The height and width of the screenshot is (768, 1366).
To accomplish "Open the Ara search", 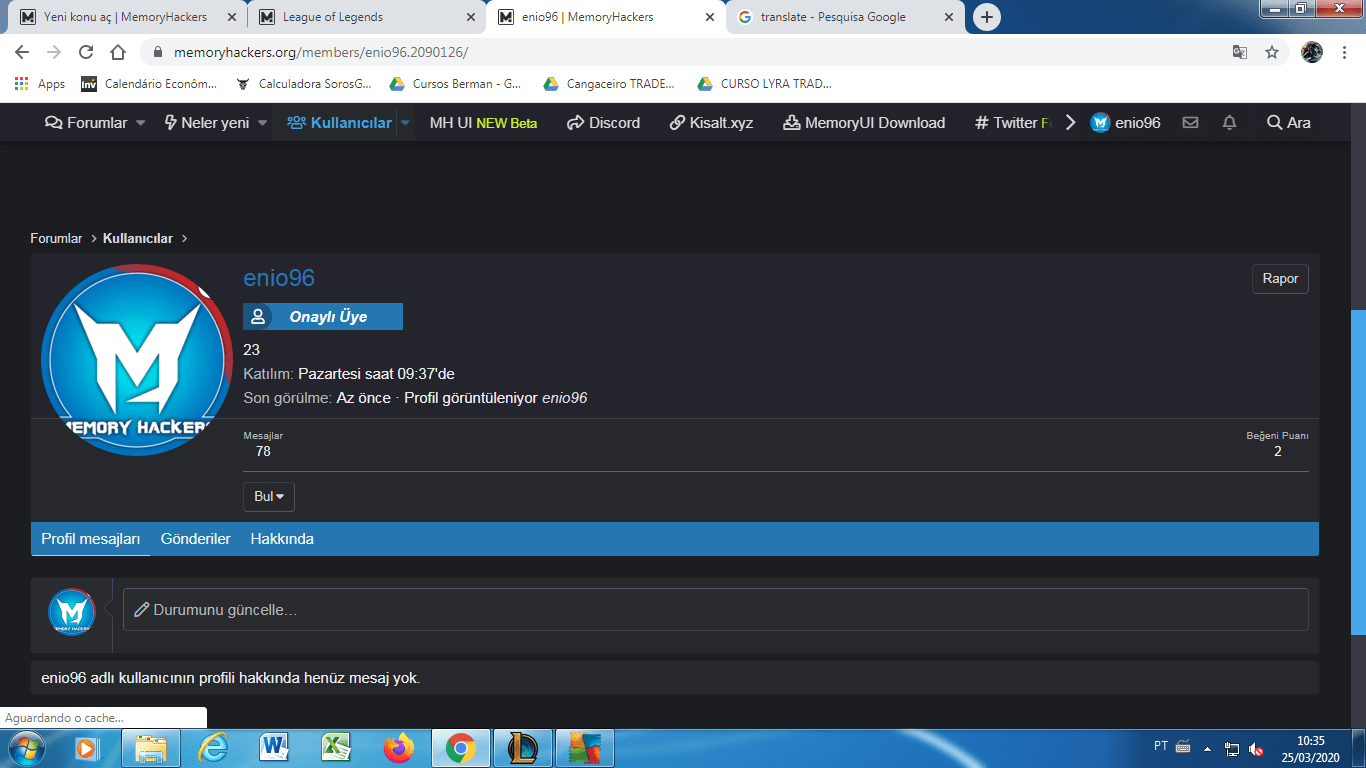I will click(x=1289, y=123).
